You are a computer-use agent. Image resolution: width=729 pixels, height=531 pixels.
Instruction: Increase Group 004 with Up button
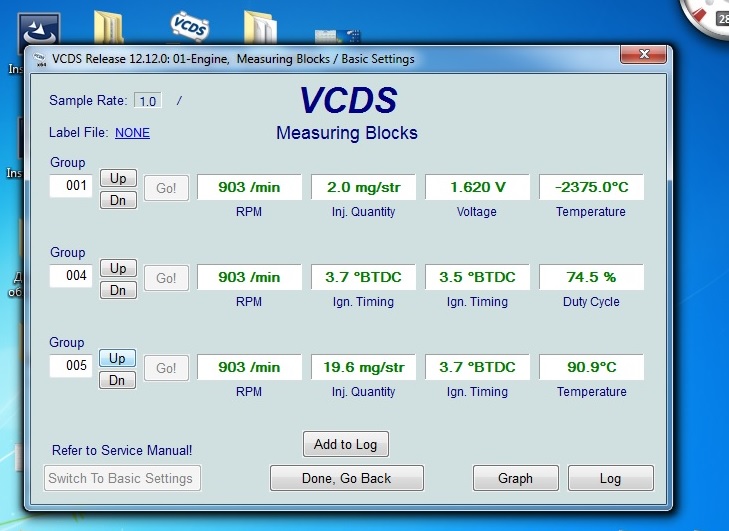[118, 268]
